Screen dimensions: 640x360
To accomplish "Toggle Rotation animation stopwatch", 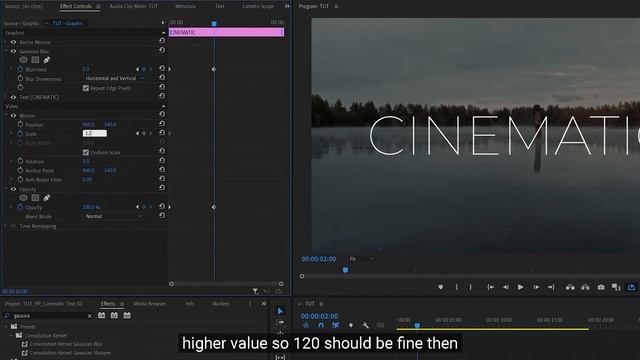I will coord(20,161).
